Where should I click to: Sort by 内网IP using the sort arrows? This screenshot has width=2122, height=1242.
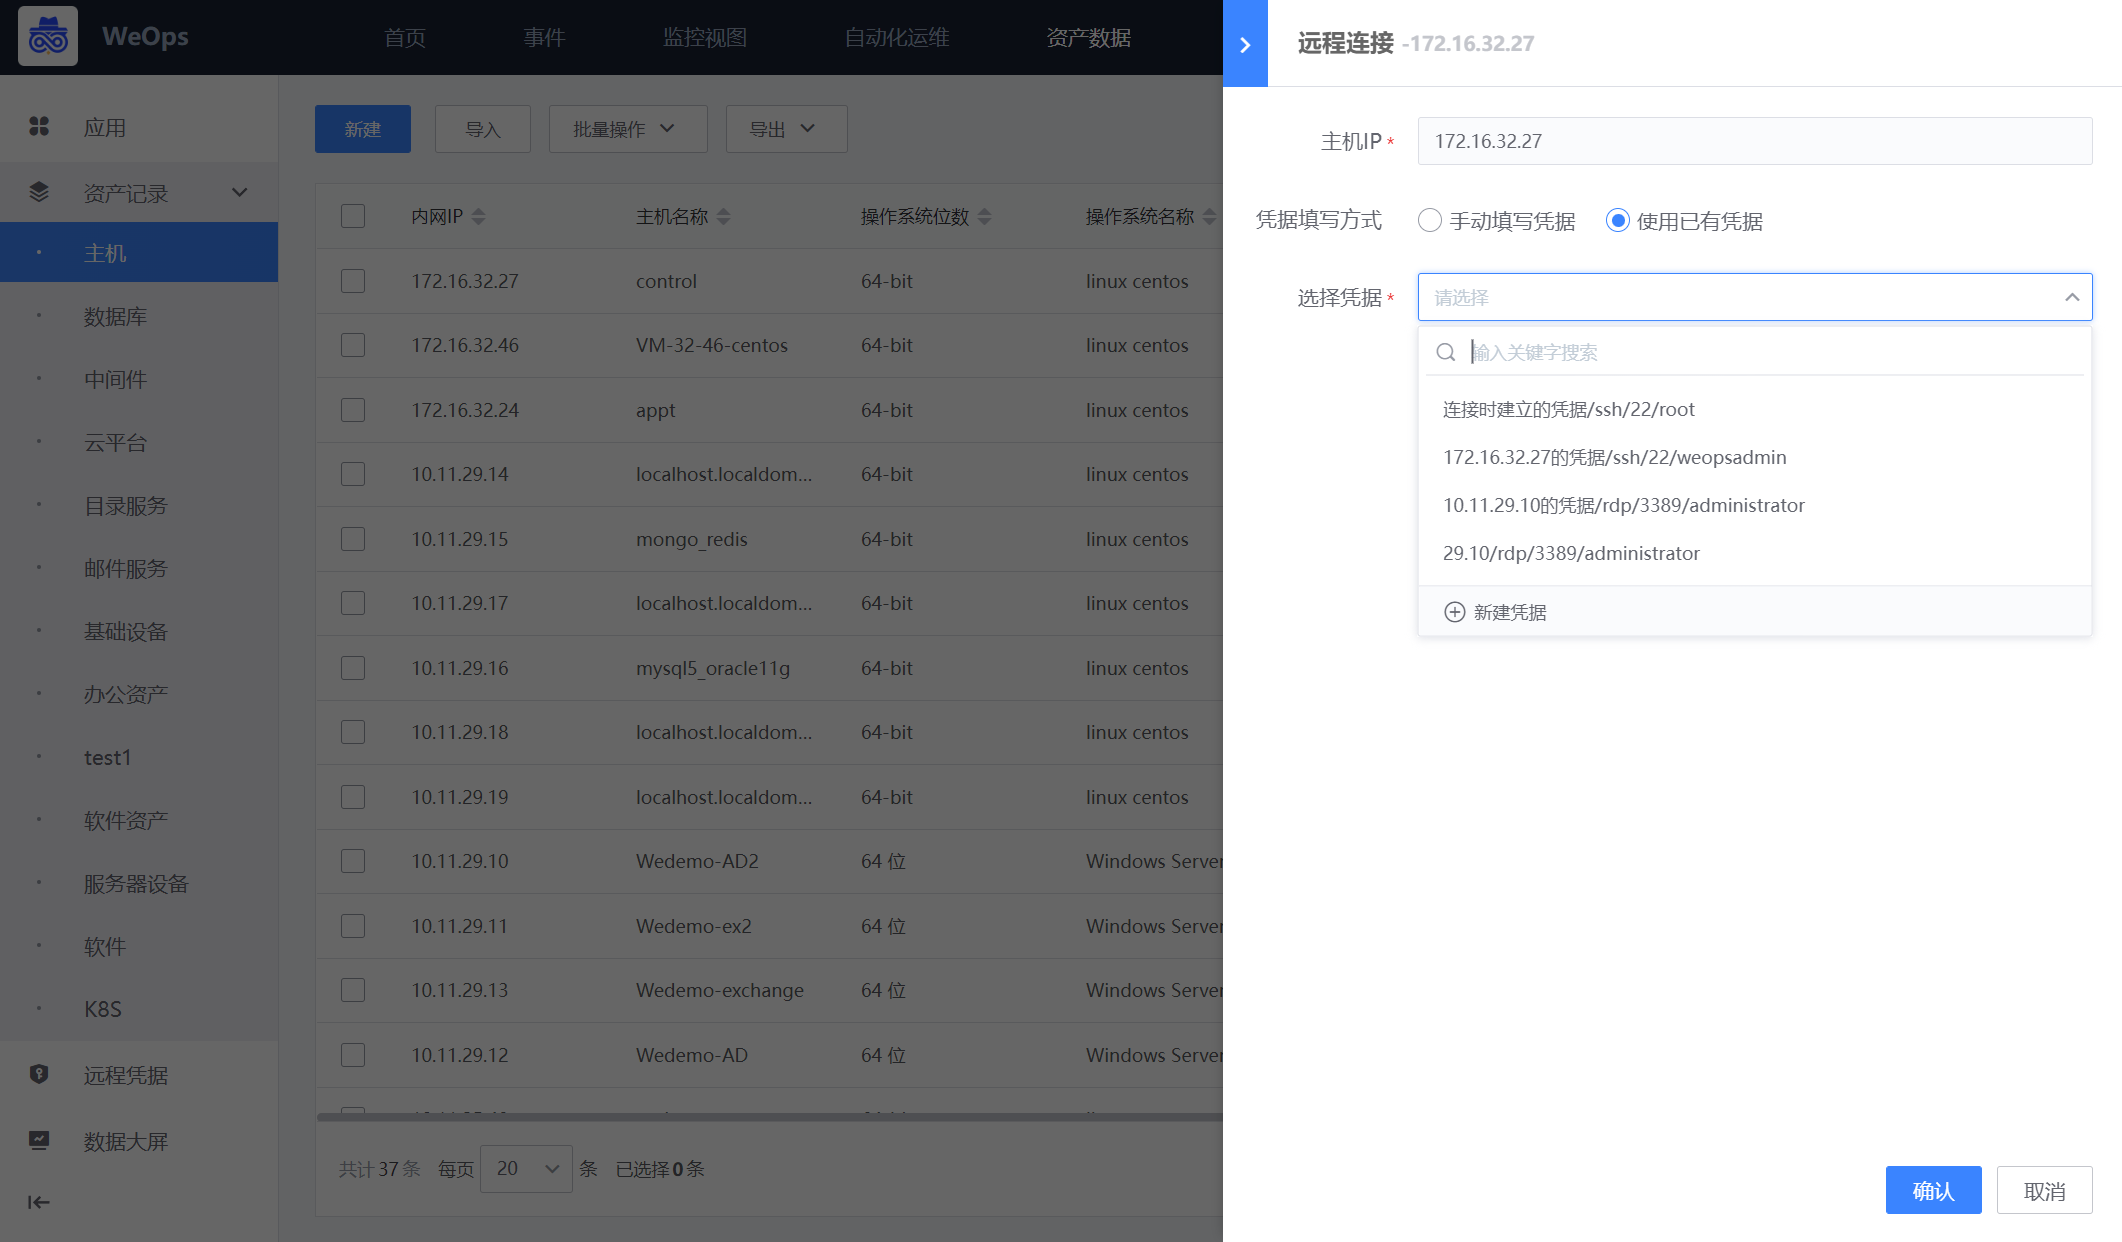pos(479,215)
